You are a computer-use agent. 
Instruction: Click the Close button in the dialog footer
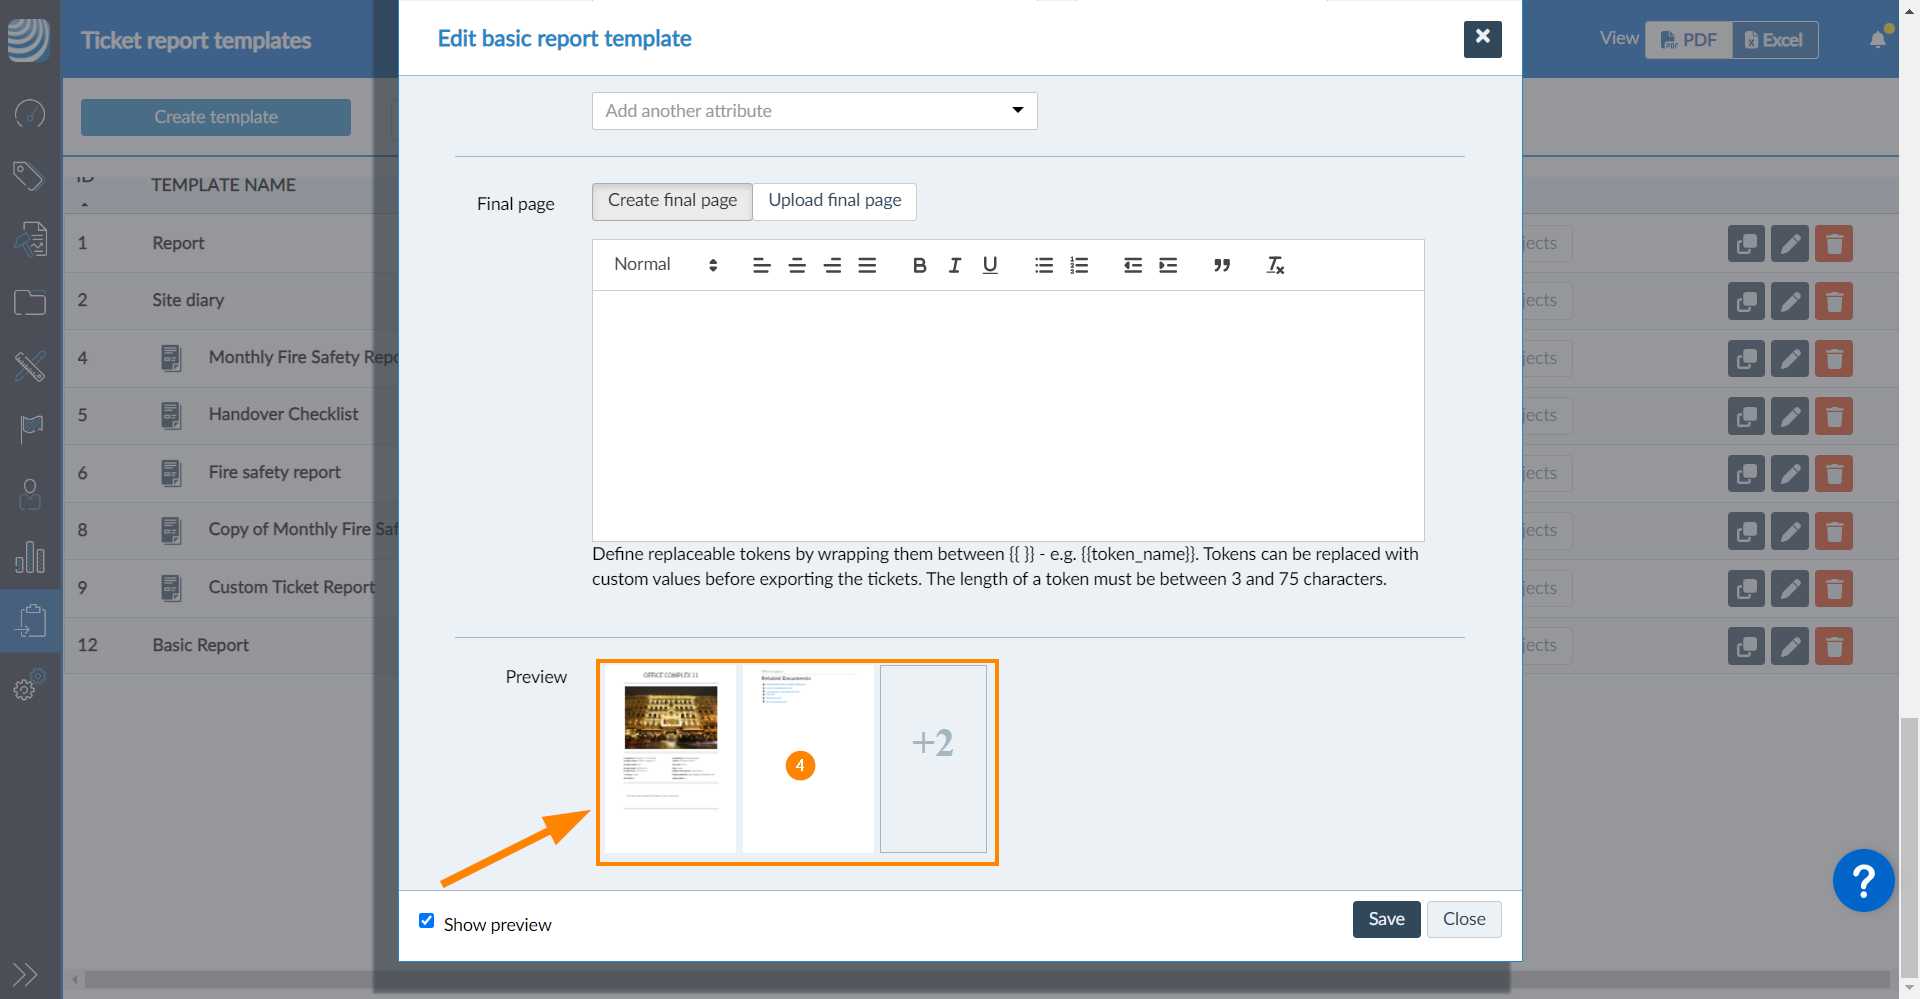coord(1463,919)
